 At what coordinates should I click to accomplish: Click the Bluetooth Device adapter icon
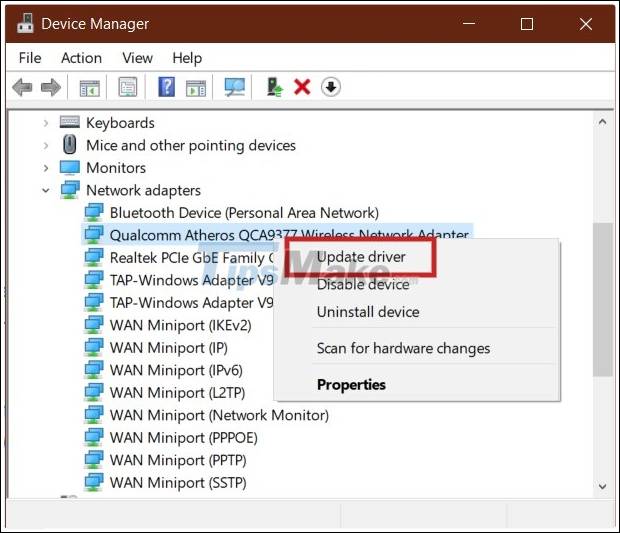[94, 212]
